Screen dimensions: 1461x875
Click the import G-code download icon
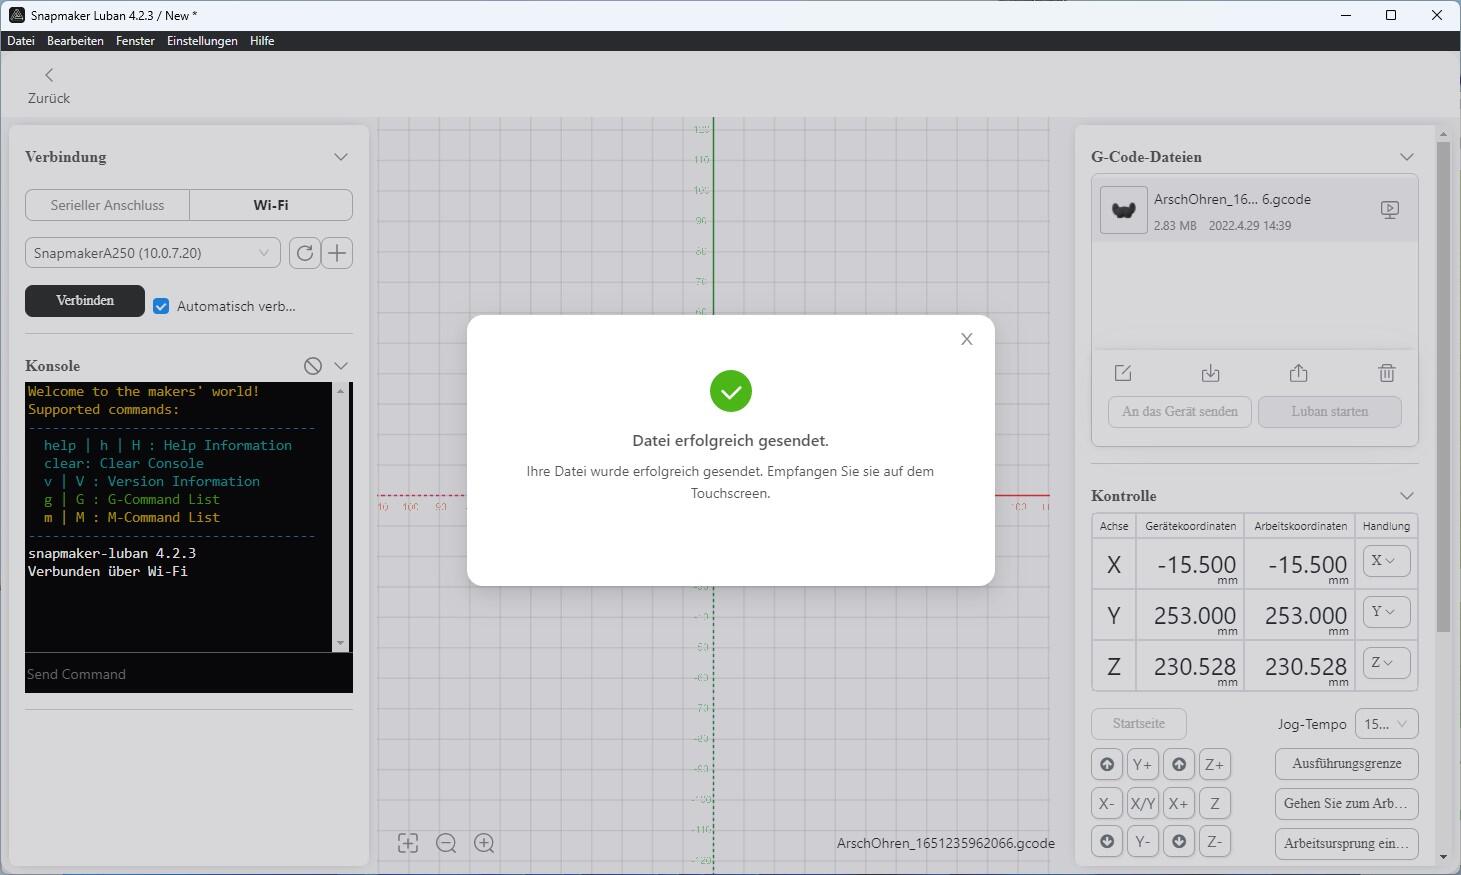(1210, 373)
